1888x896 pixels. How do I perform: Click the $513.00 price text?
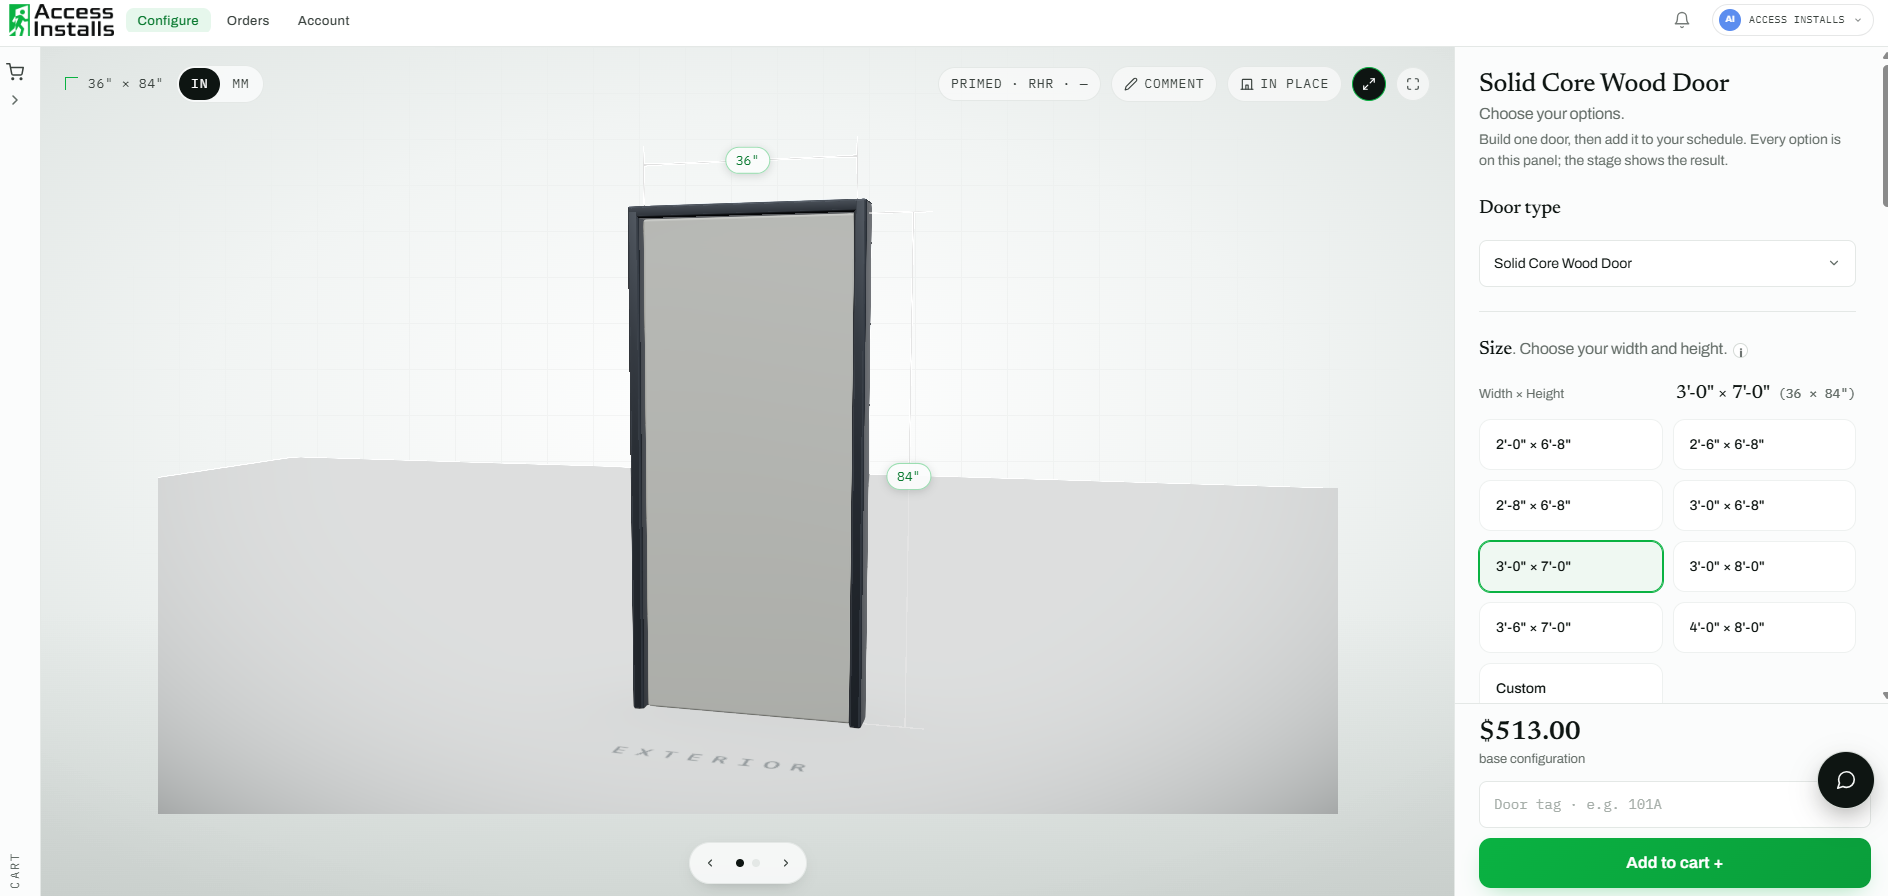point(1530,730)
